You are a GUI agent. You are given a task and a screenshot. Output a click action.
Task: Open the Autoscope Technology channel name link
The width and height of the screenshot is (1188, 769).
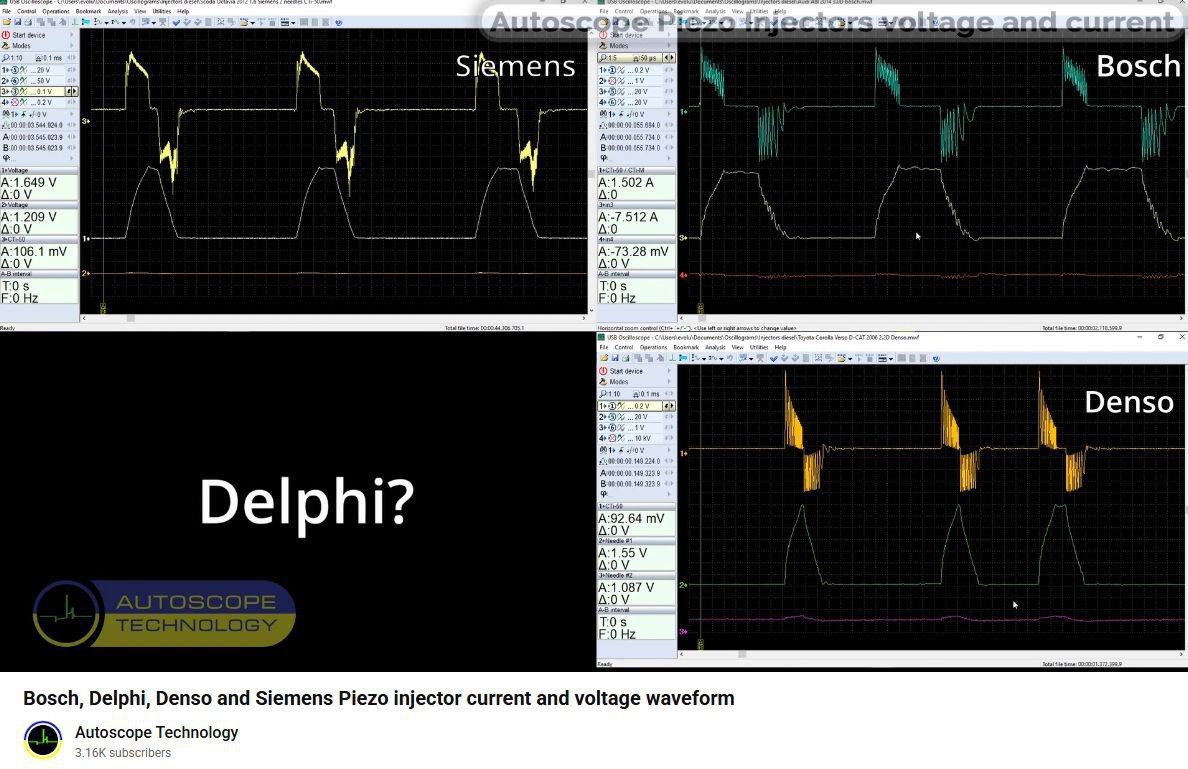156,733
